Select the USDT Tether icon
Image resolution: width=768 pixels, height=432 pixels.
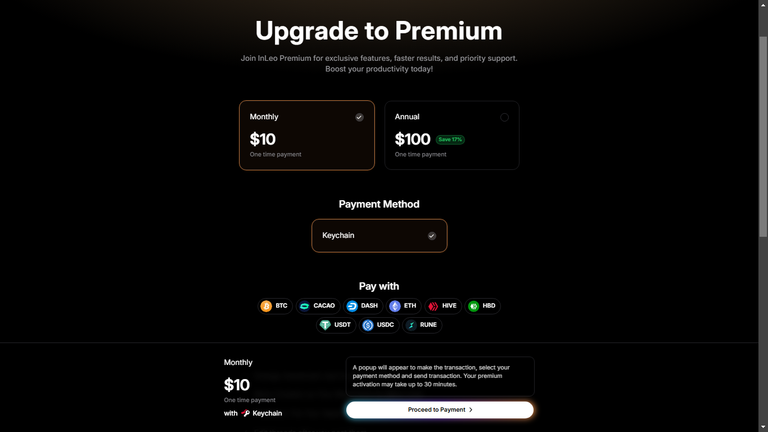click(325, 325)
